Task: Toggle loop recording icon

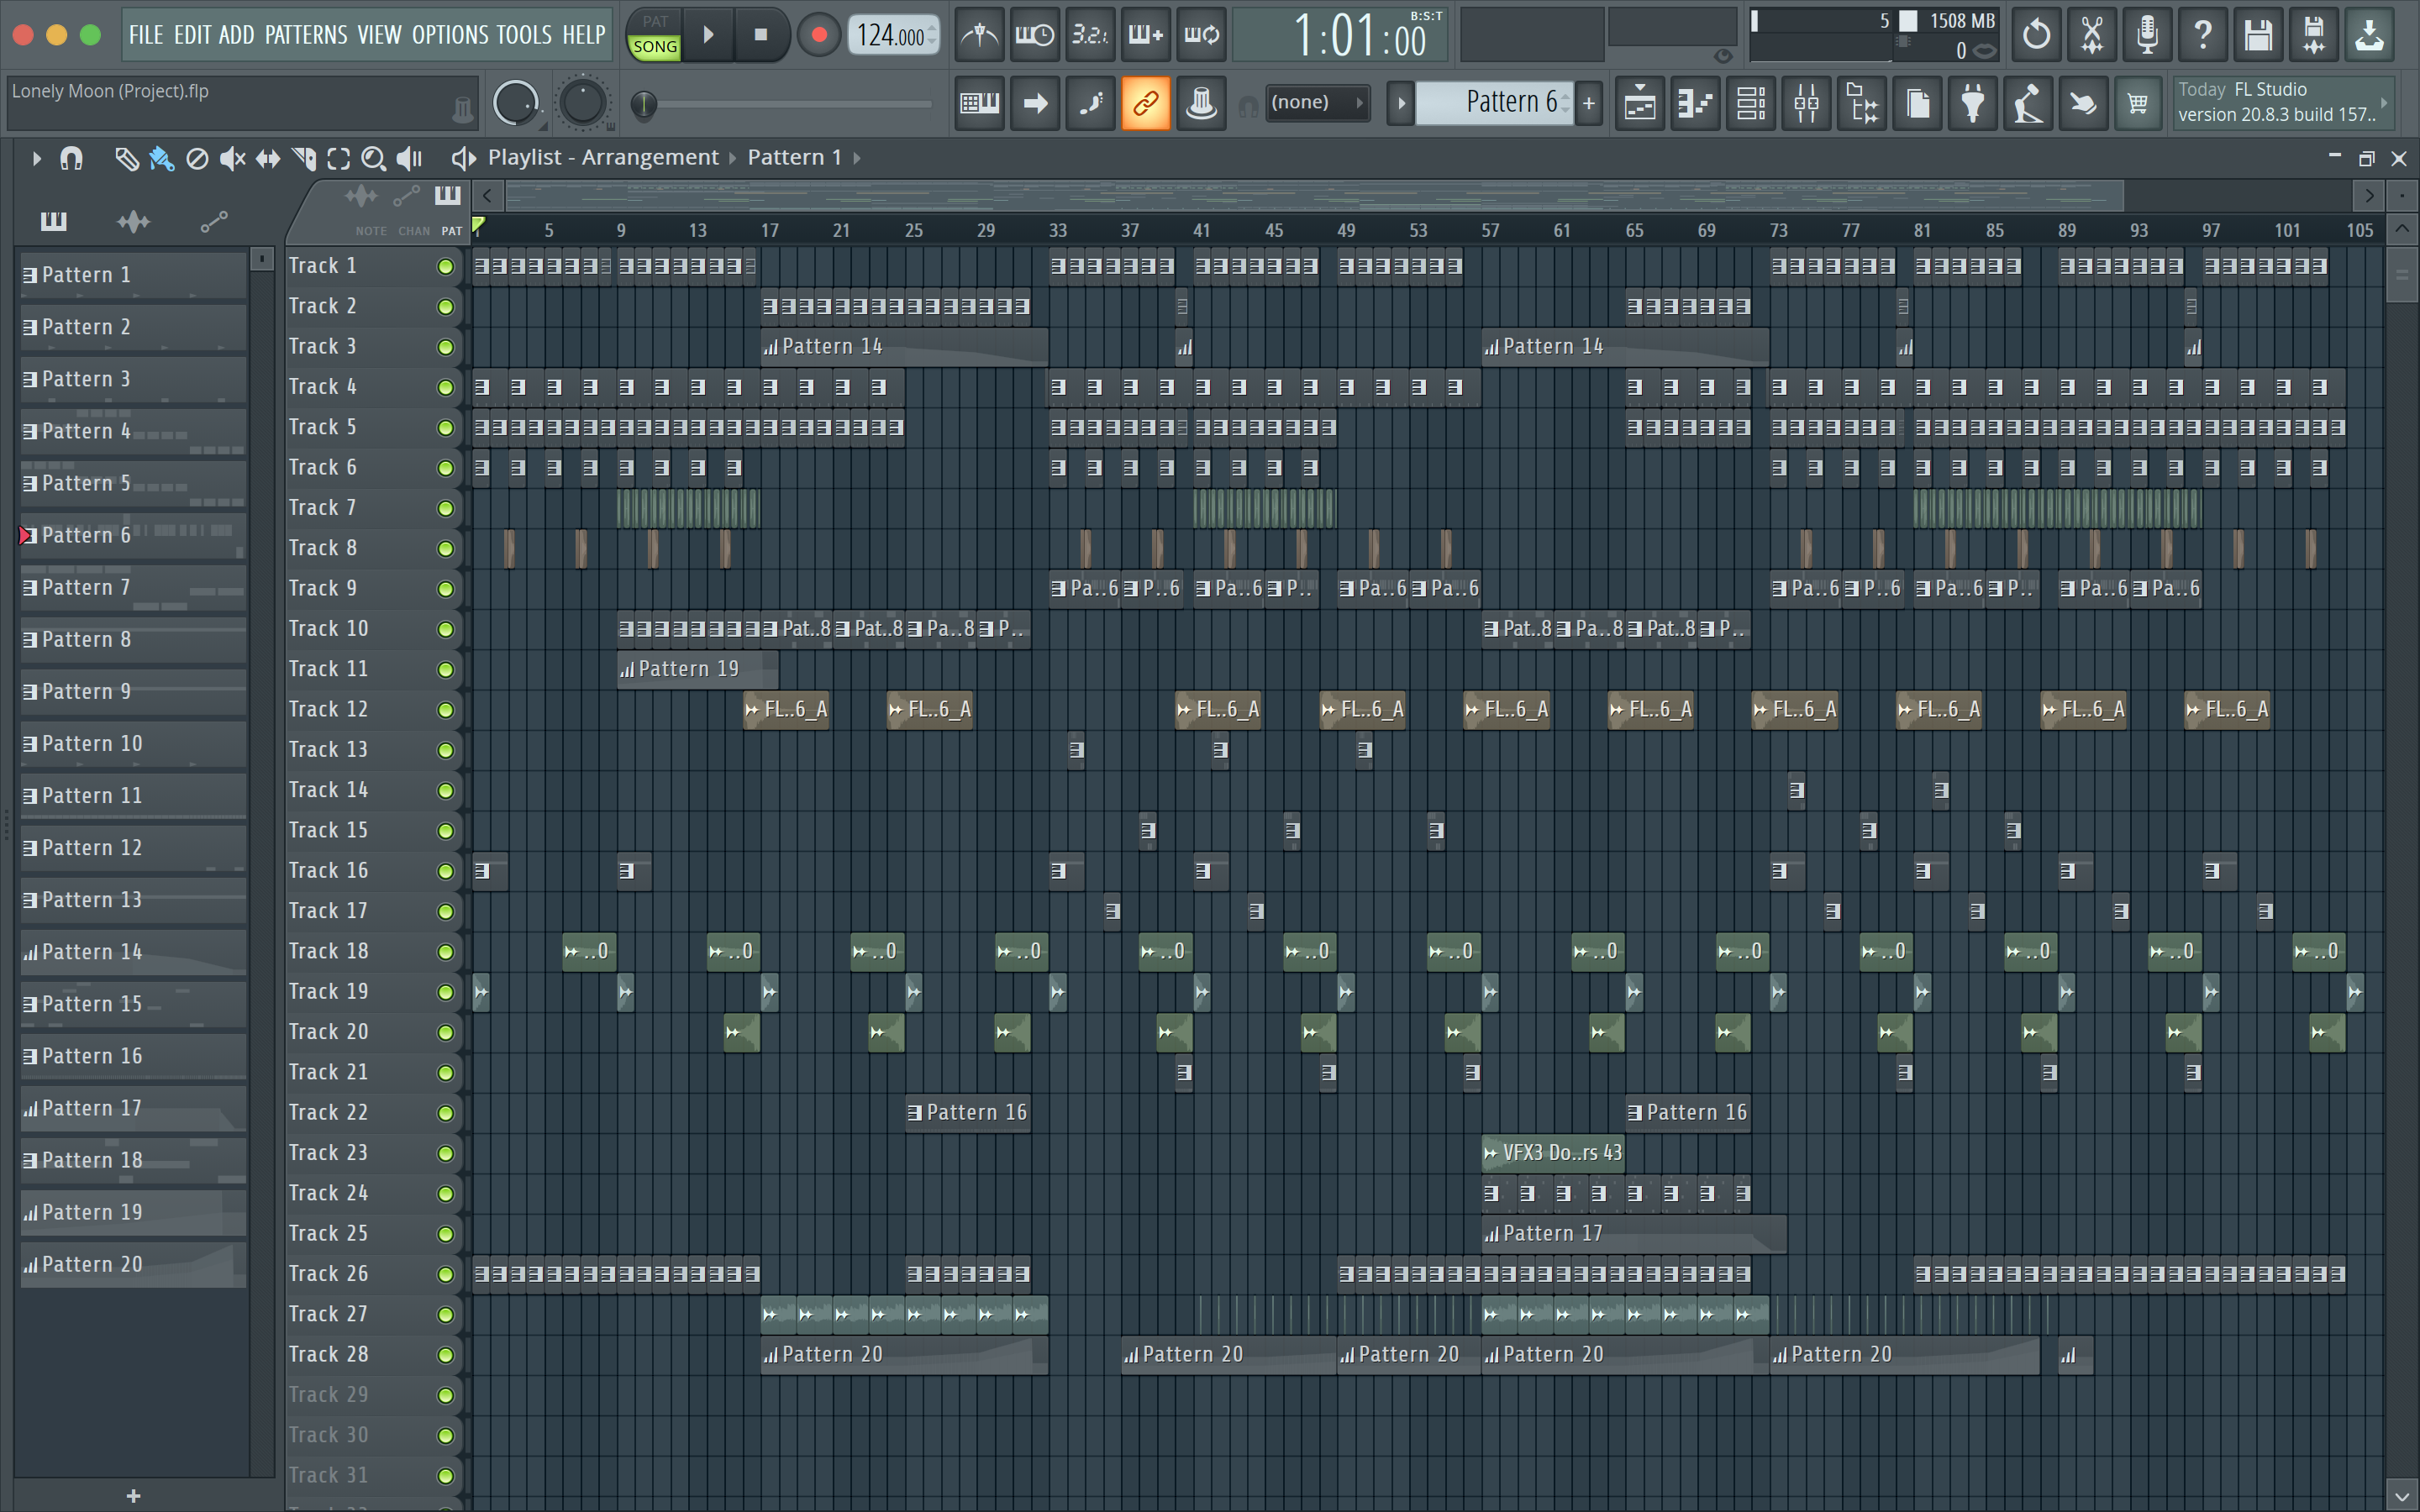Action: 1201,36
